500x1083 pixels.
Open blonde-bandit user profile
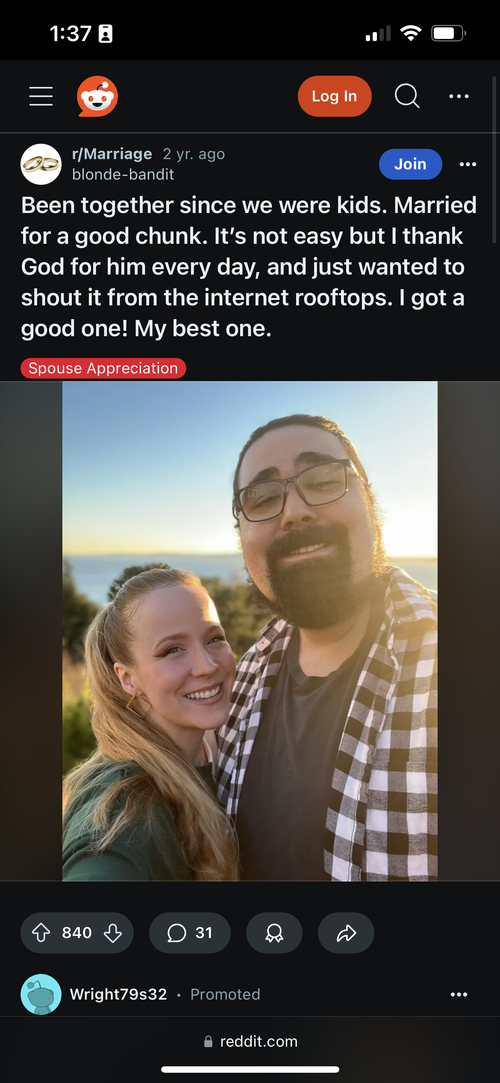pyautogui.click(x=123, y=175)
